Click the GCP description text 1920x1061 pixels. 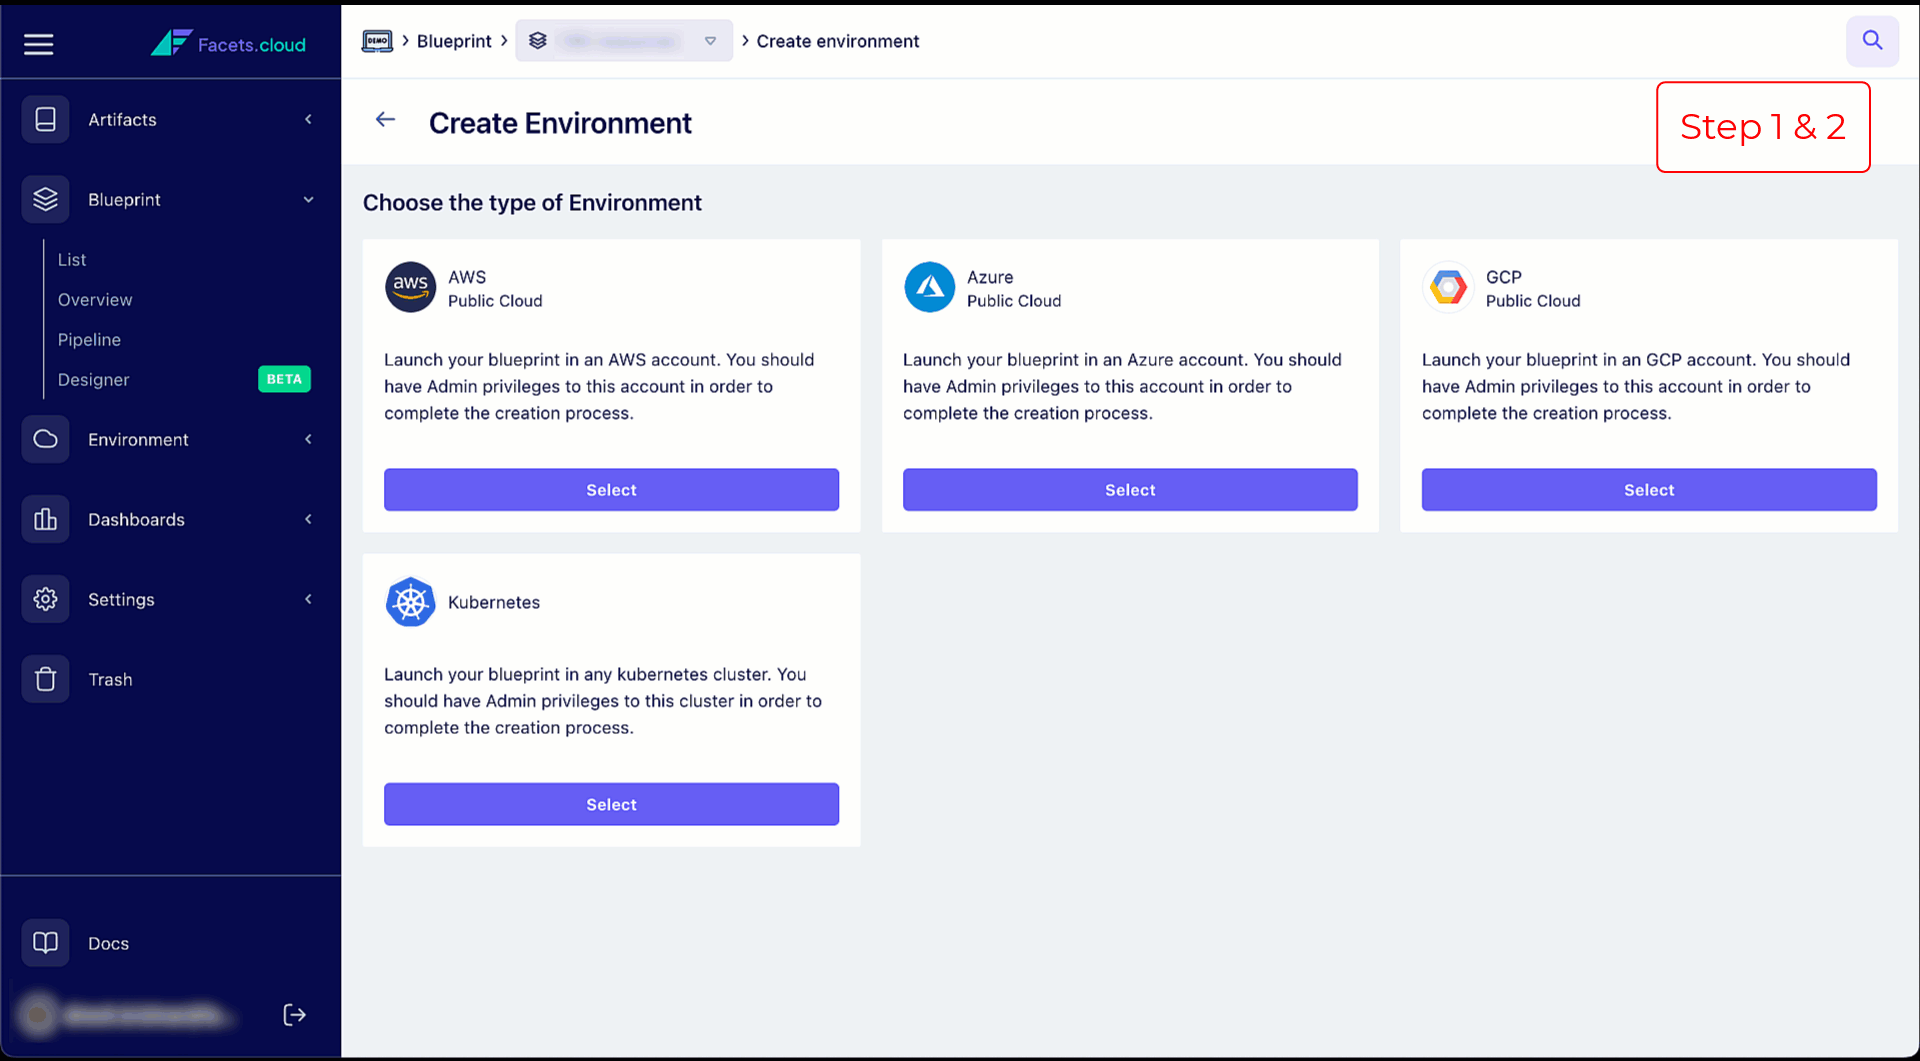pos(1636,386)
